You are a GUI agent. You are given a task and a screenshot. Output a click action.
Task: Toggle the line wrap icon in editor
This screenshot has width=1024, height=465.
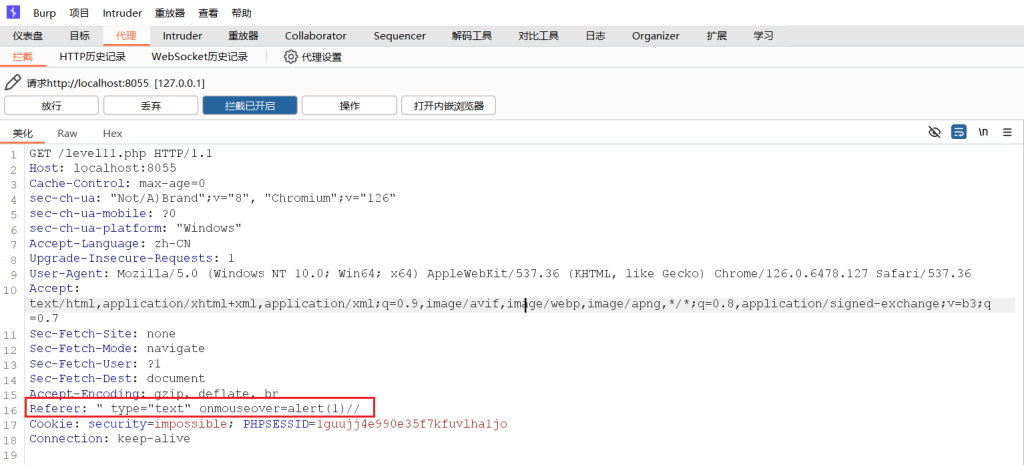[x=959, y=132]
